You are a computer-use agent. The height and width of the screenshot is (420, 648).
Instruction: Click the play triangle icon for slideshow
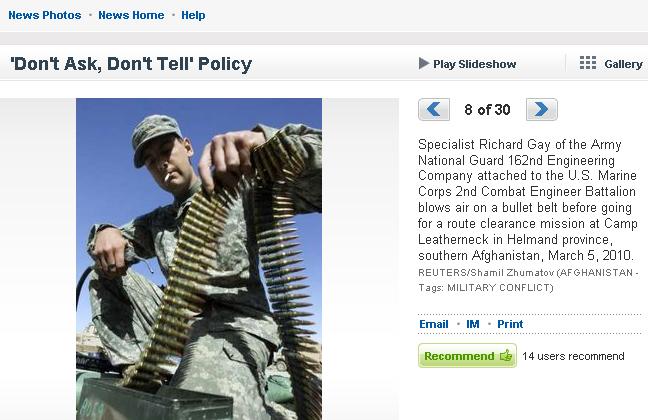click(424, 63)
